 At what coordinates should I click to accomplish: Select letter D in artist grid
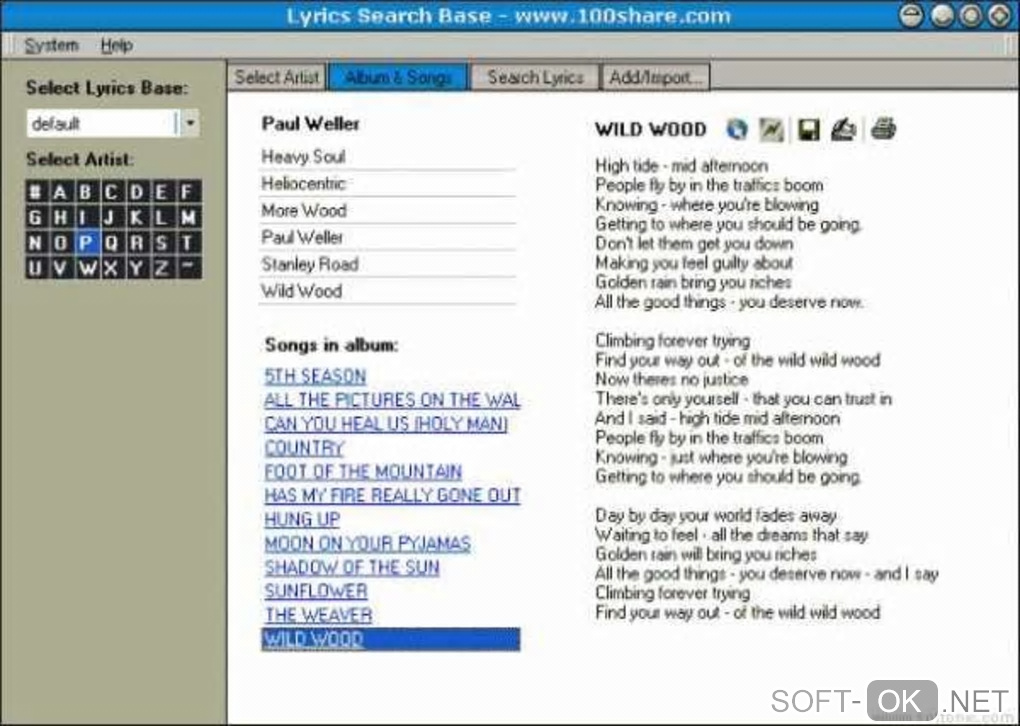tap(137, 192)
